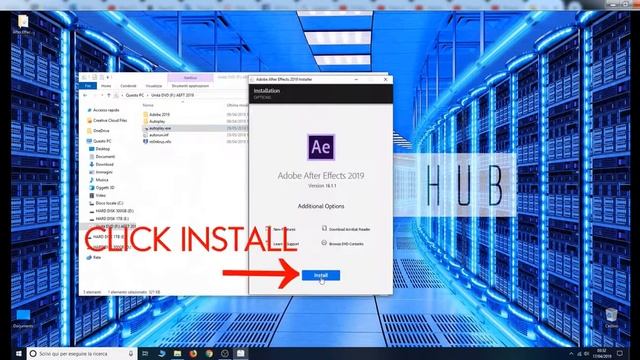The width and height of the screenshot is (640, 360).
Task: Sort files by Ultima modifica column
Action: pos(238,105)
